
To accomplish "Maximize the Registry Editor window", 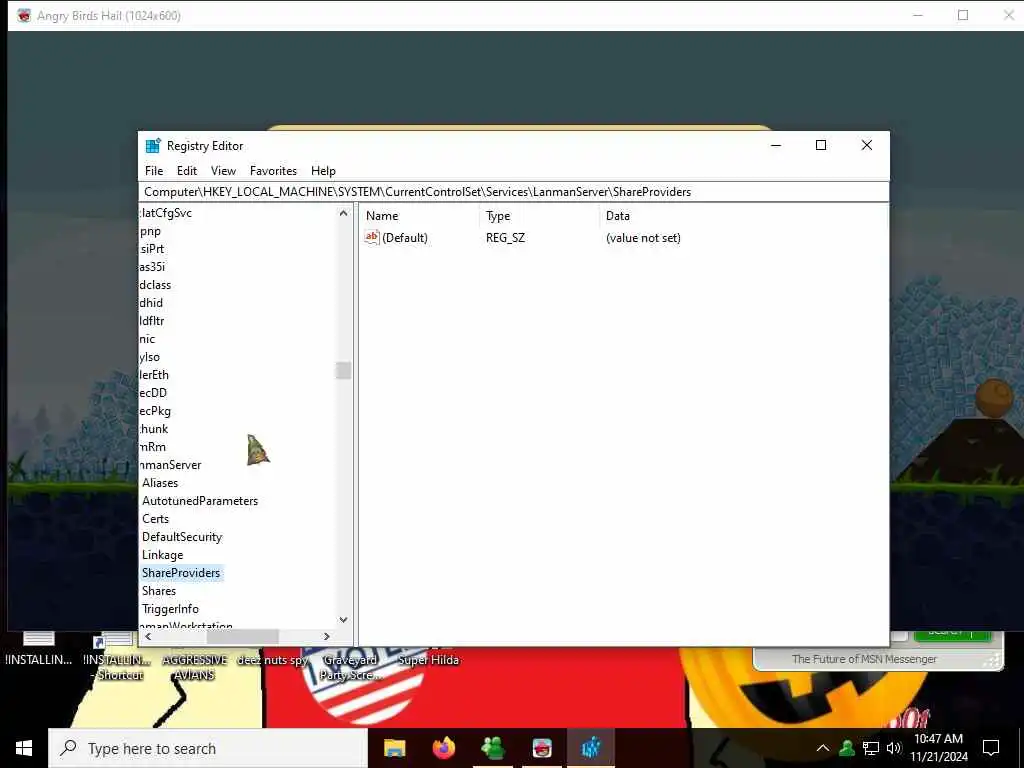I will point(821,145).
